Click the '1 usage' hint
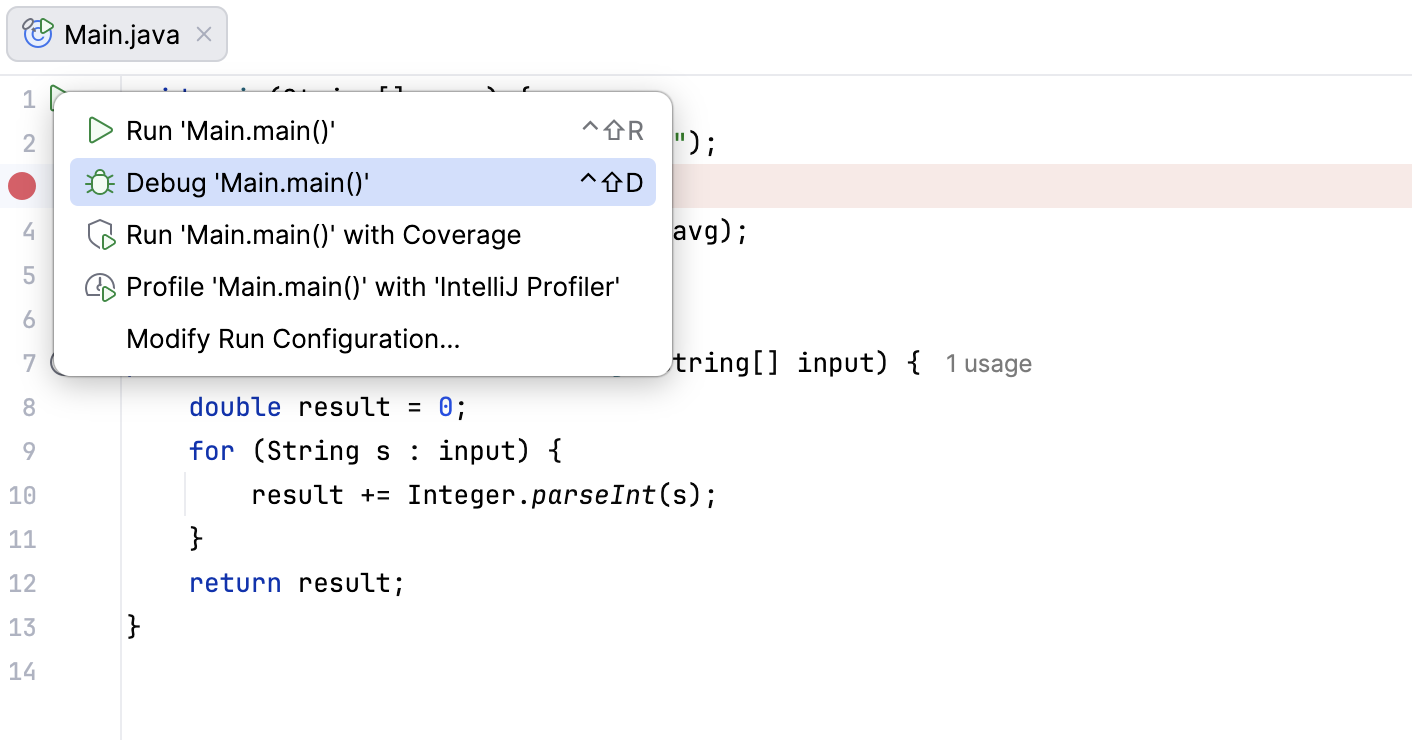The height and width of the screenshot is (740, 1412). coord(988,363)
